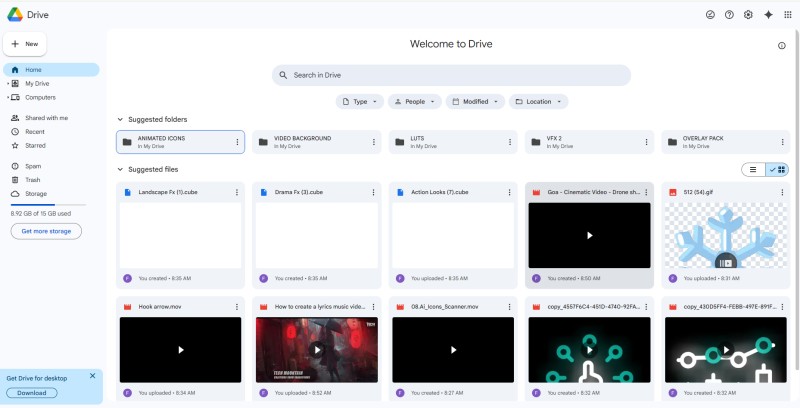Viewport: 800px width, 408px height.
Task: Open the Type filter dropdown
Action: [x=360, y=101]
